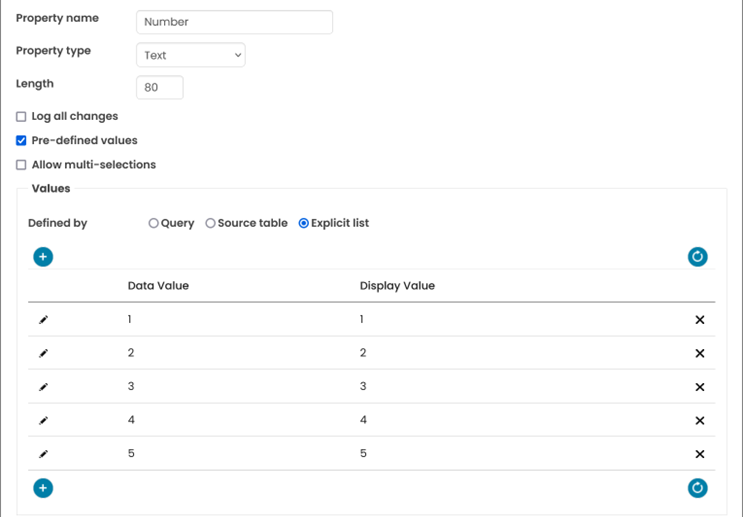Enable the Log all changes checkbox
Screen dimensions: 743x517
(21, 117)
